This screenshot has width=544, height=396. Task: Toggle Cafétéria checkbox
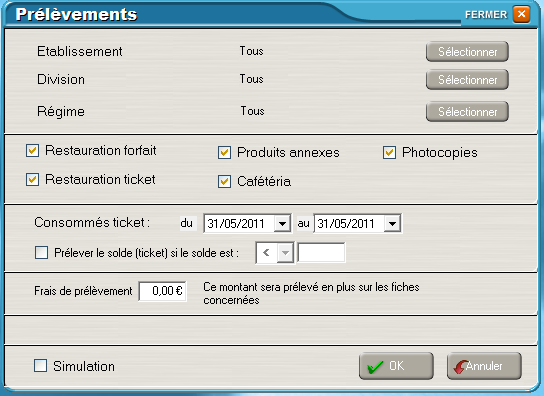(224, 182)
